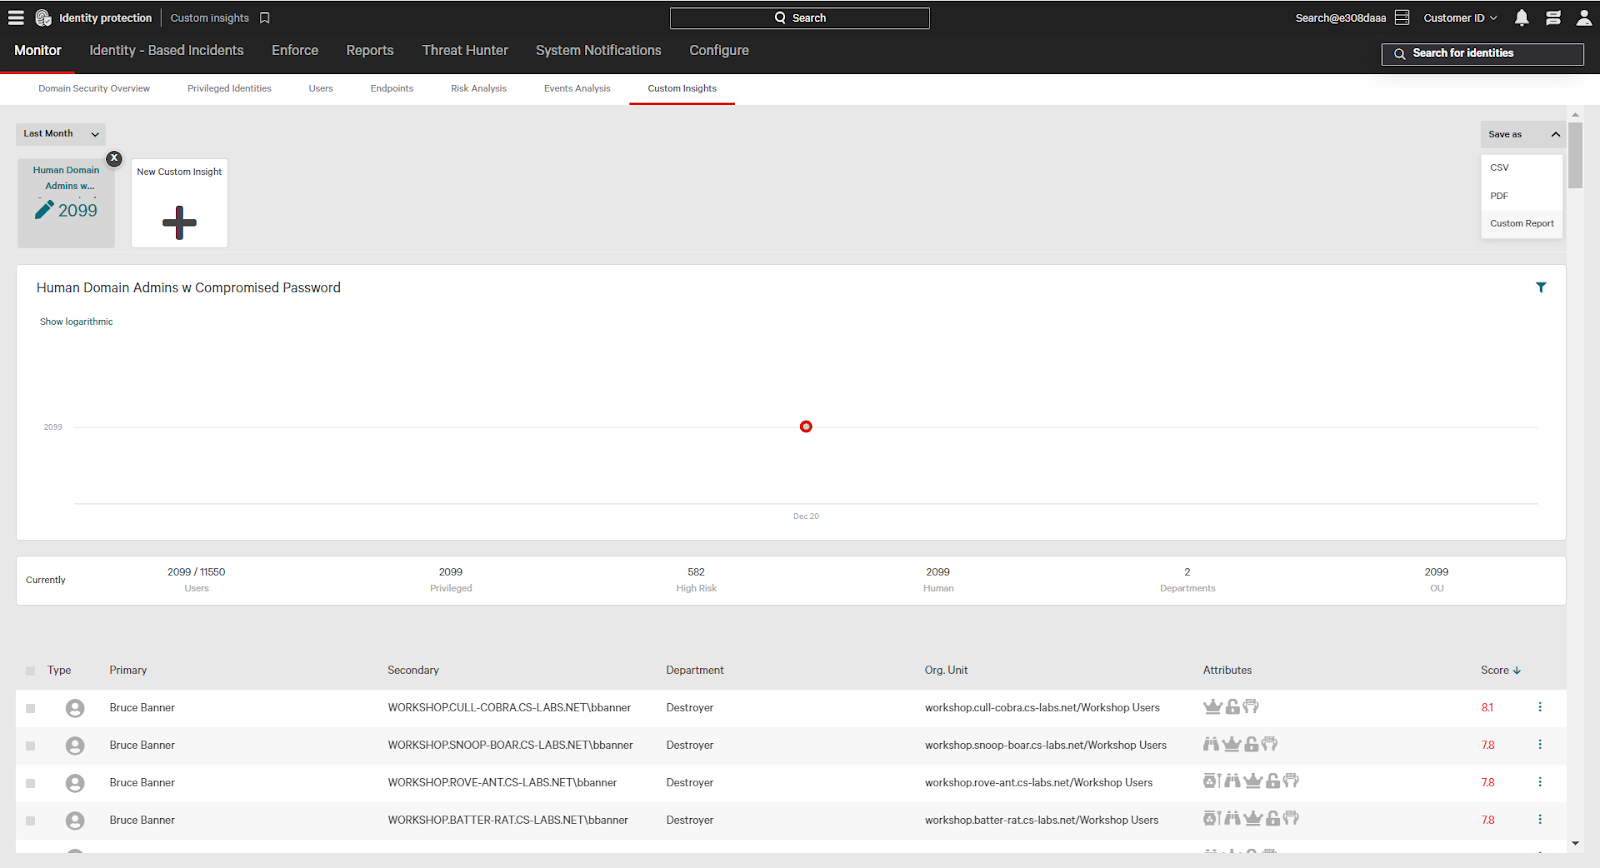
Task: Collapse the Save as dropdown
Action: point(1523,134)
